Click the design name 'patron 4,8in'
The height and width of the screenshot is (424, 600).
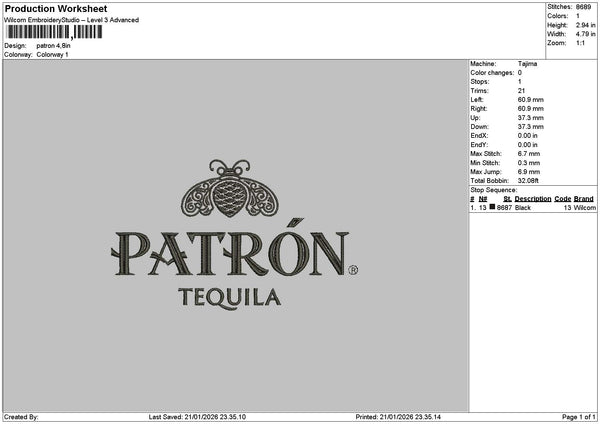54,46
